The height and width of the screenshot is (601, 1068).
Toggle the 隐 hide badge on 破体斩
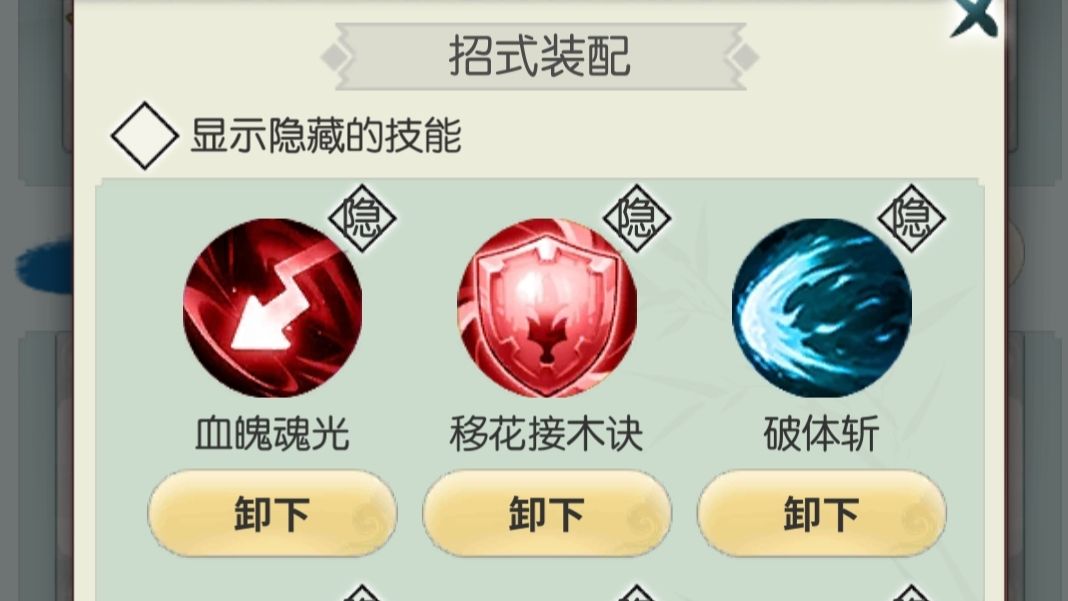[911, 218]
